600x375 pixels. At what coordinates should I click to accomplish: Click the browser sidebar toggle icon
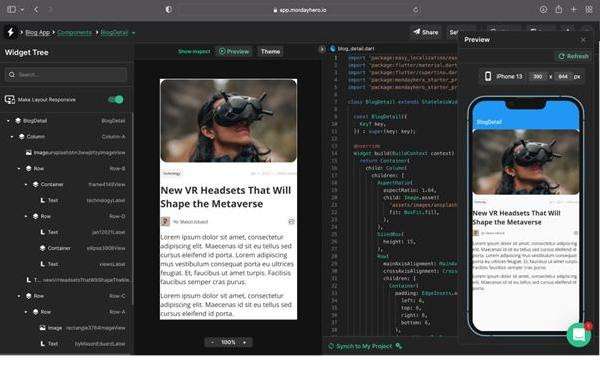point(11,10)
